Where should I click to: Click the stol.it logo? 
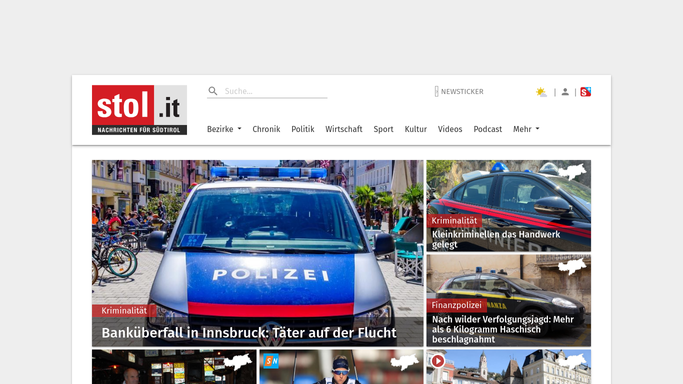[139, 110]
